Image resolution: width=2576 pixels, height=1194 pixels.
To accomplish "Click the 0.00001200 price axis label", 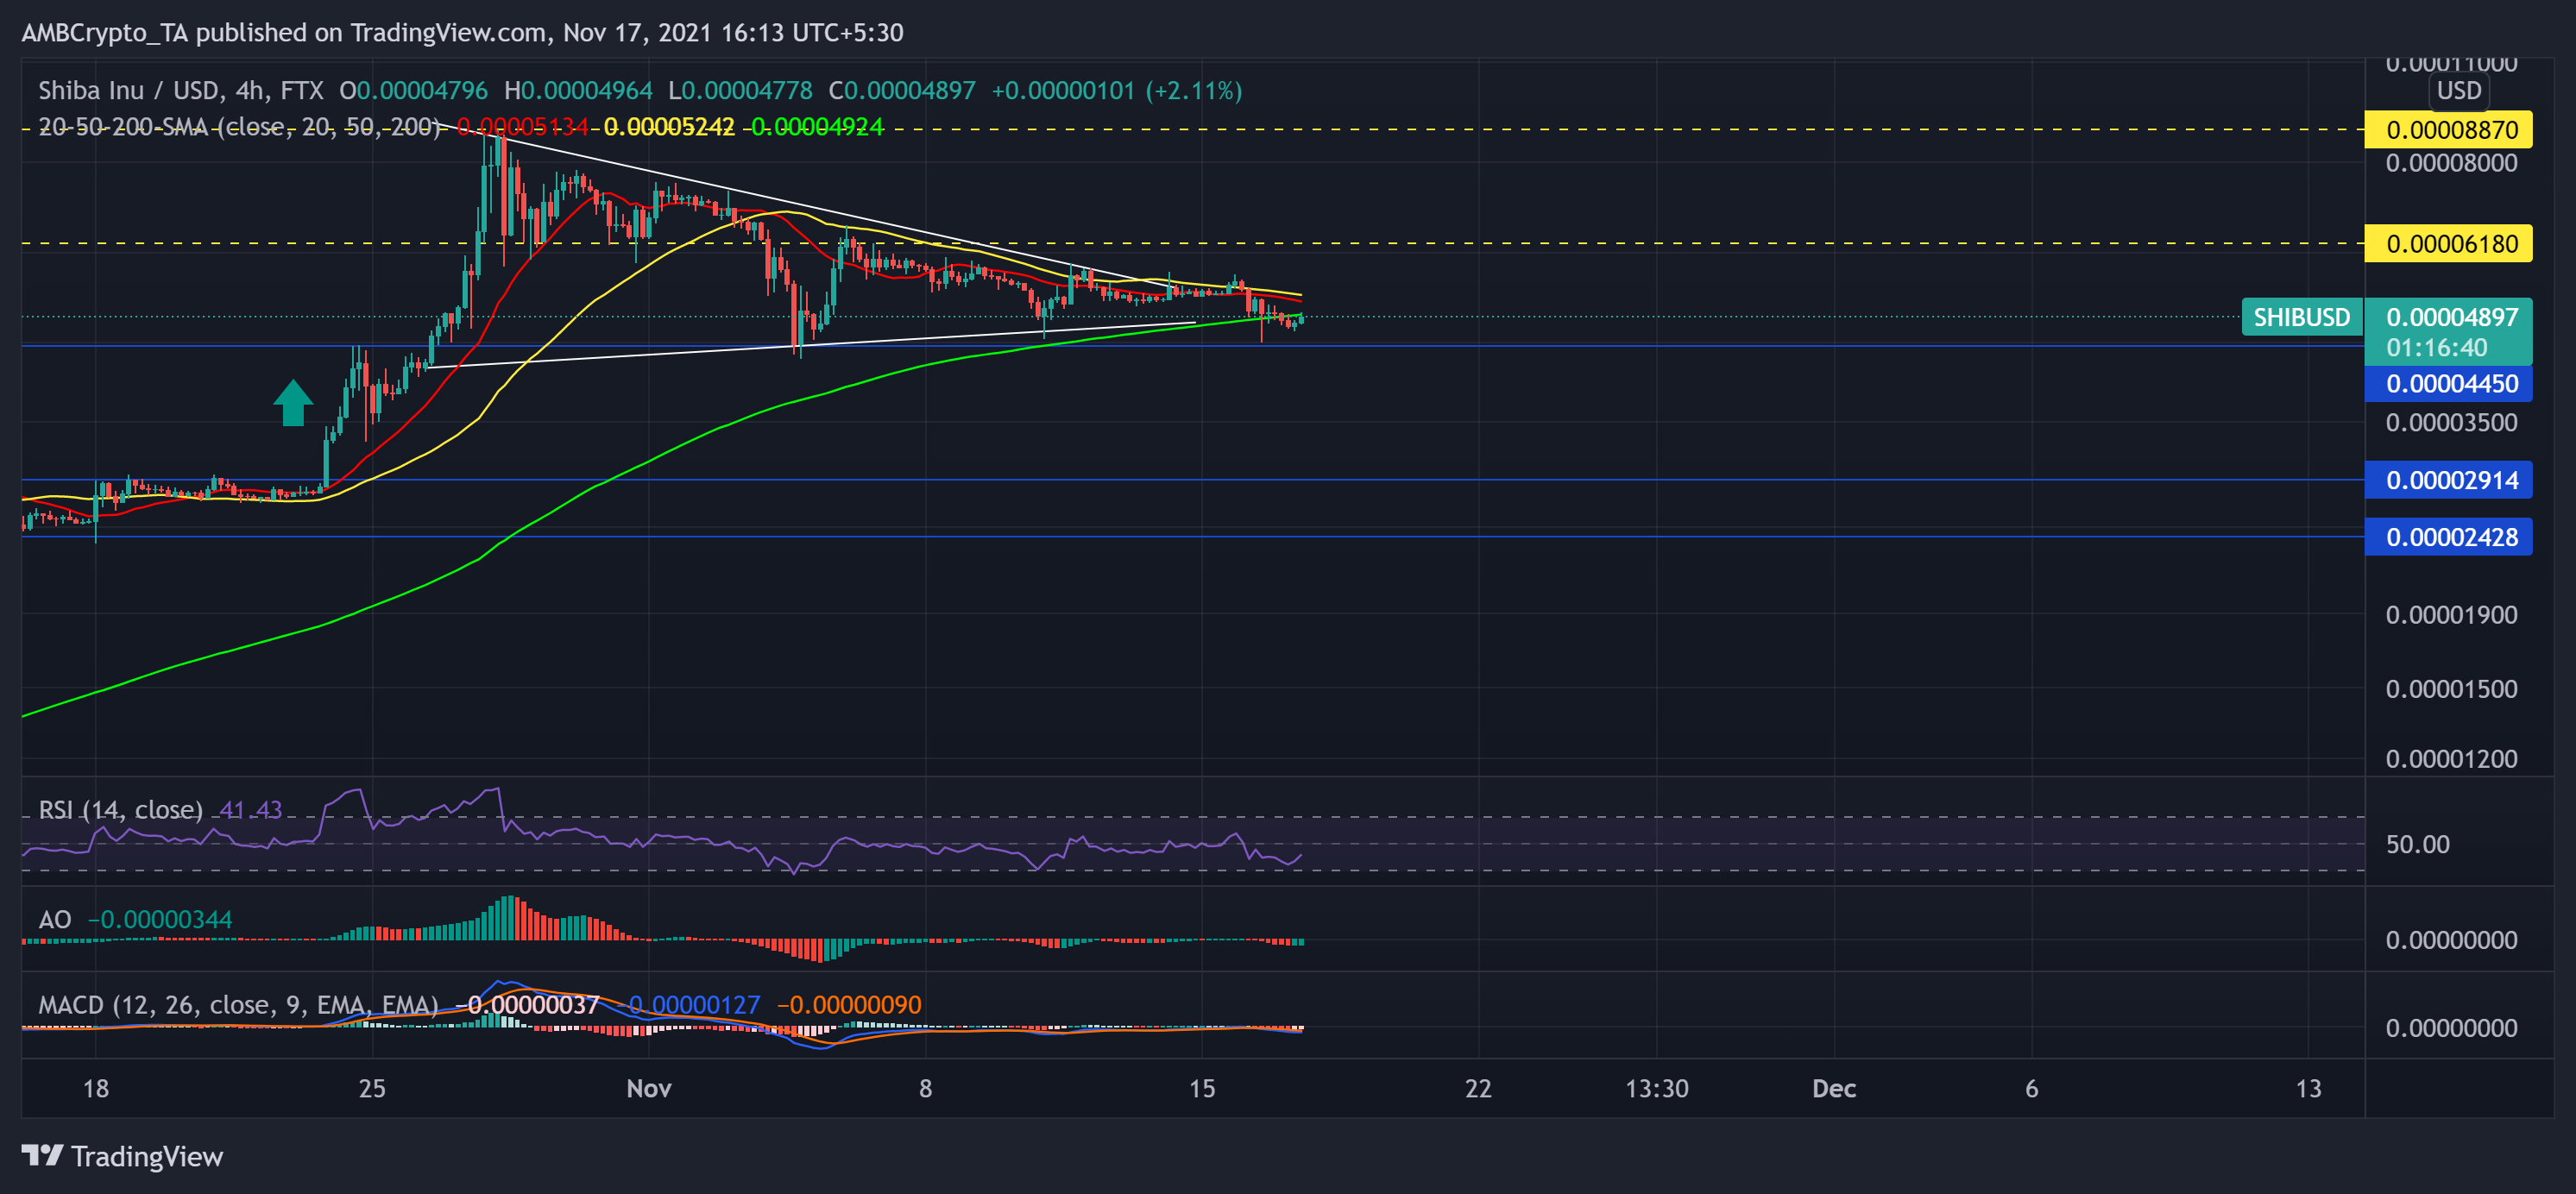I will [x=2451, y=758].
